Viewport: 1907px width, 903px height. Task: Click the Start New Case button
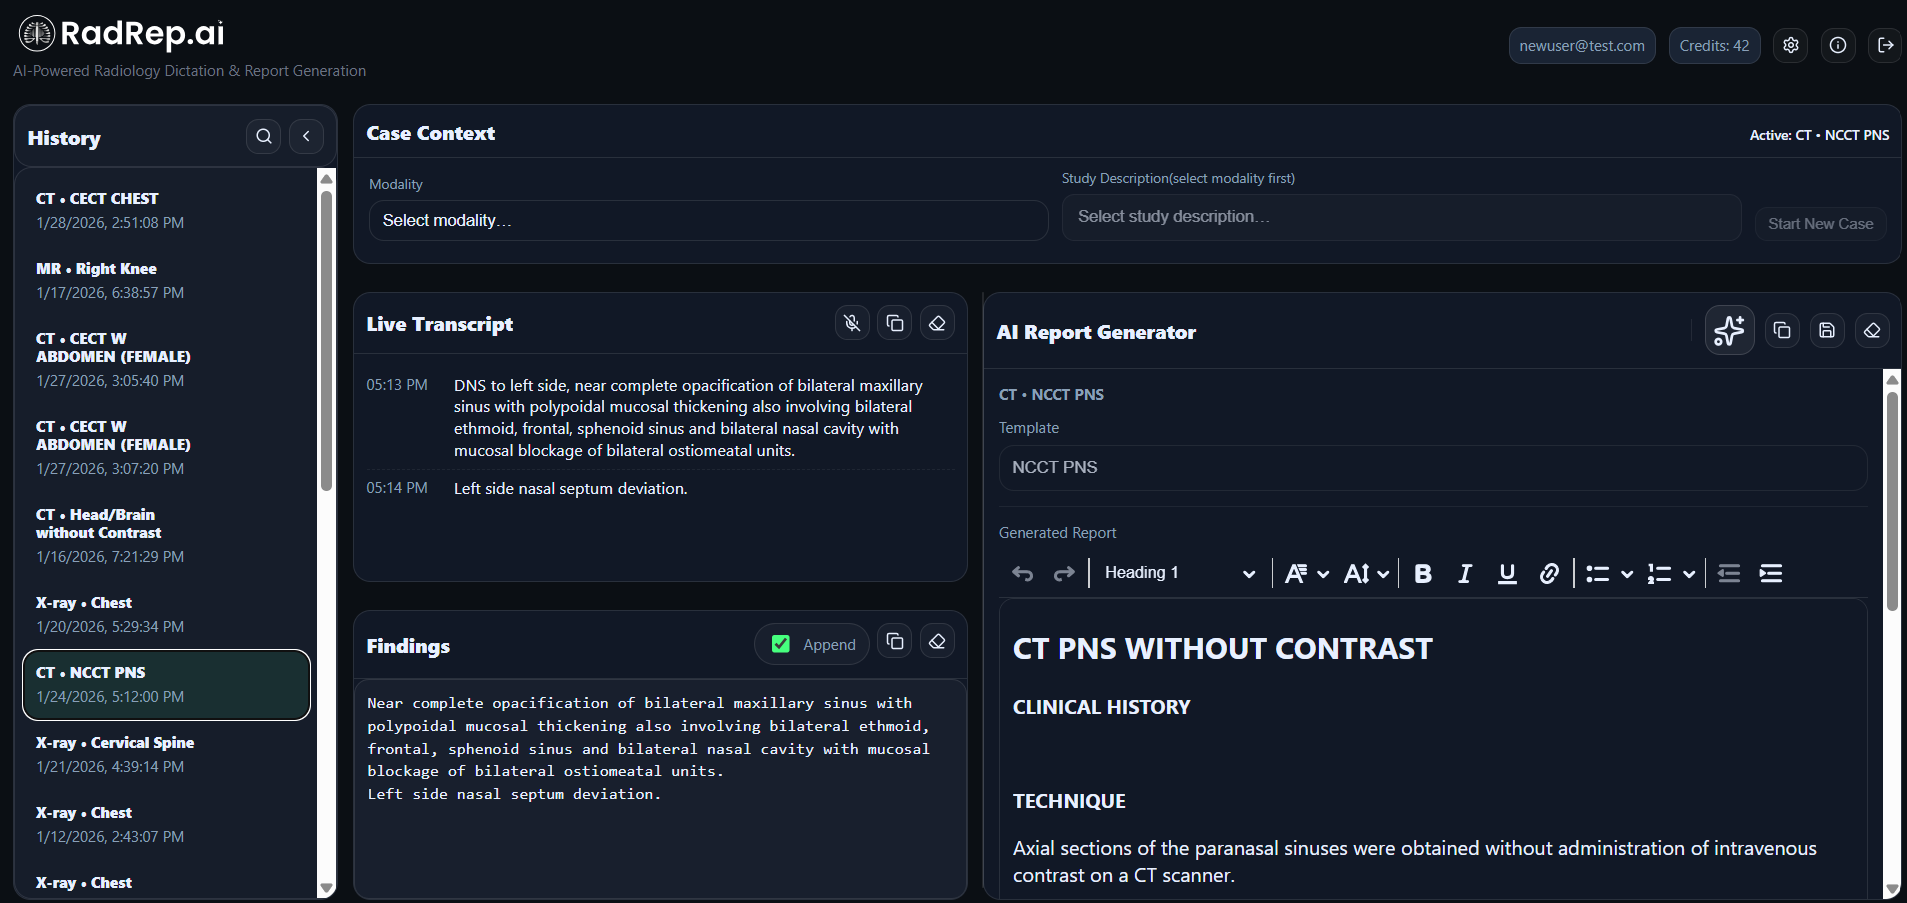pos(1820,223)
